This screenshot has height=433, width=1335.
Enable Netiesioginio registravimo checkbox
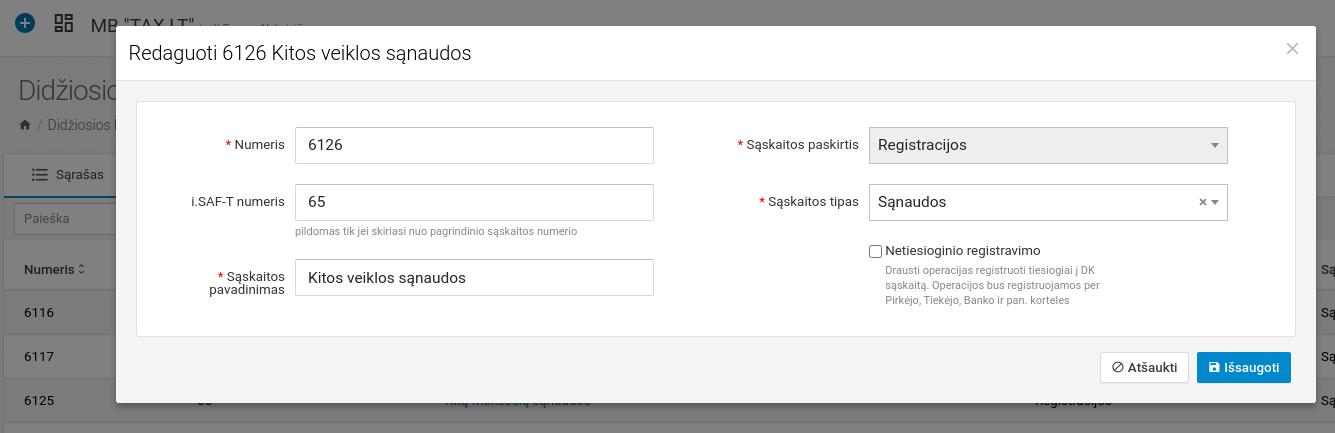[876, 251]
